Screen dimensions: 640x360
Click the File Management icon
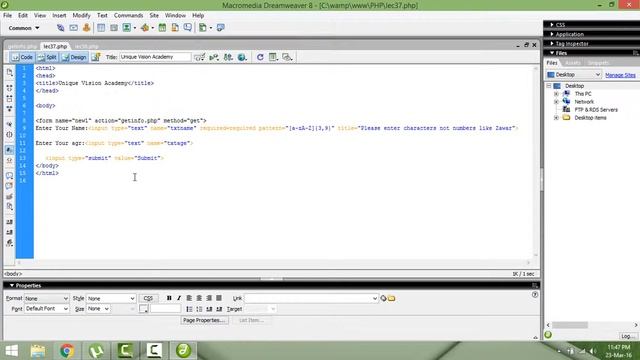228,57
